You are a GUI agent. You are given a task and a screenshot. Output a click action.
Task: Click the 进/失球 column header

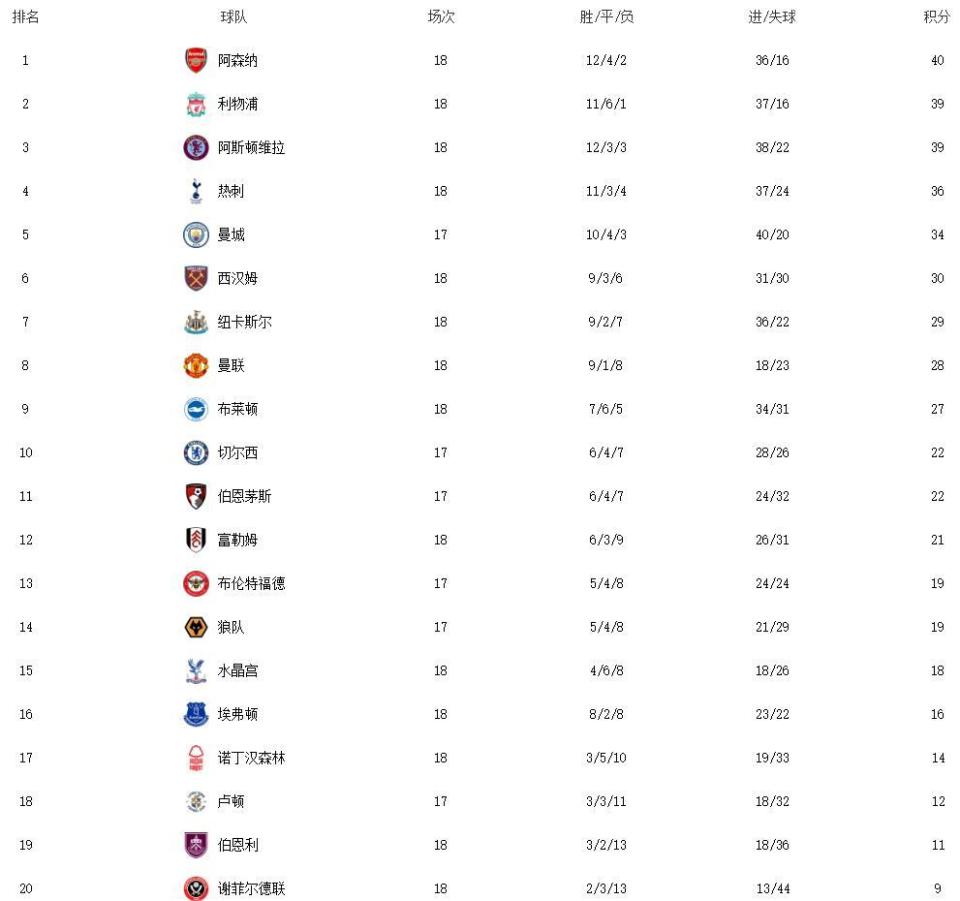(x=771, y=17)
